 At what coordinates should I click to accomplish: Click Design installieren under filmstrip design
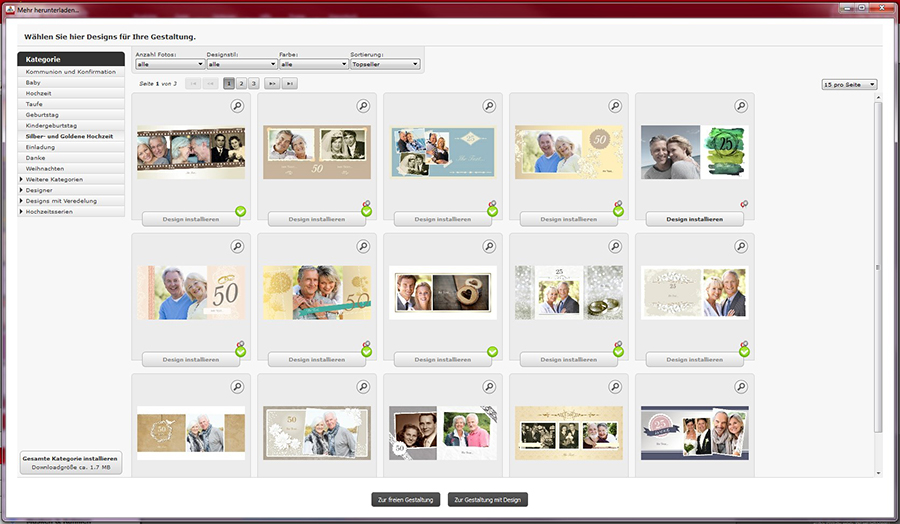pyautogui.click(x=191, y=219)
